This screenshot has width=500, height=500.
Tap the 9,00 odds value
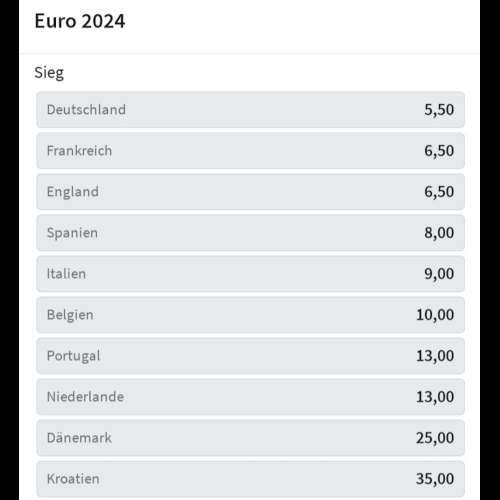[439, 274]
